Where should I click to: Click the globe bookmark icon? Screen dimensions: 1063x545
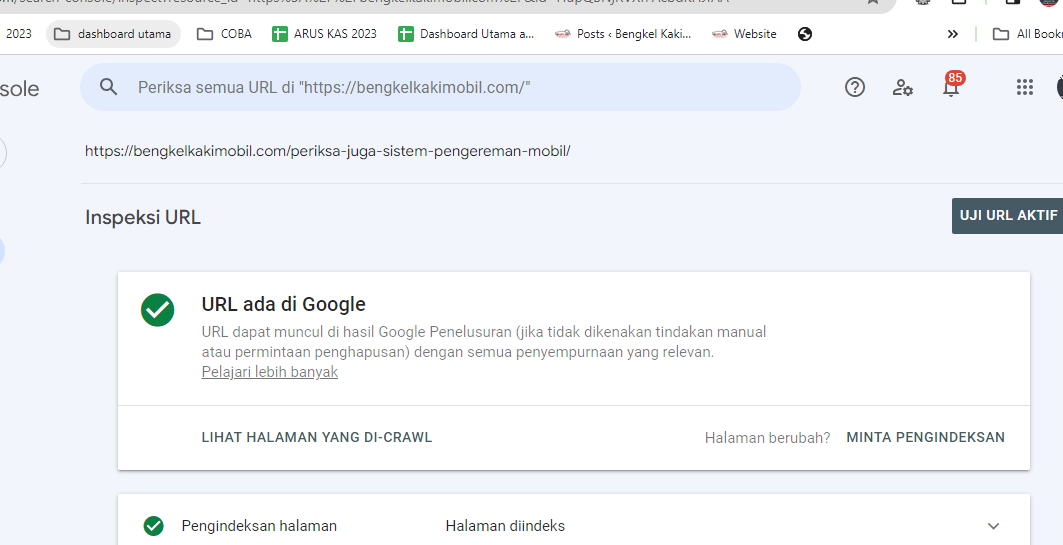805,34
